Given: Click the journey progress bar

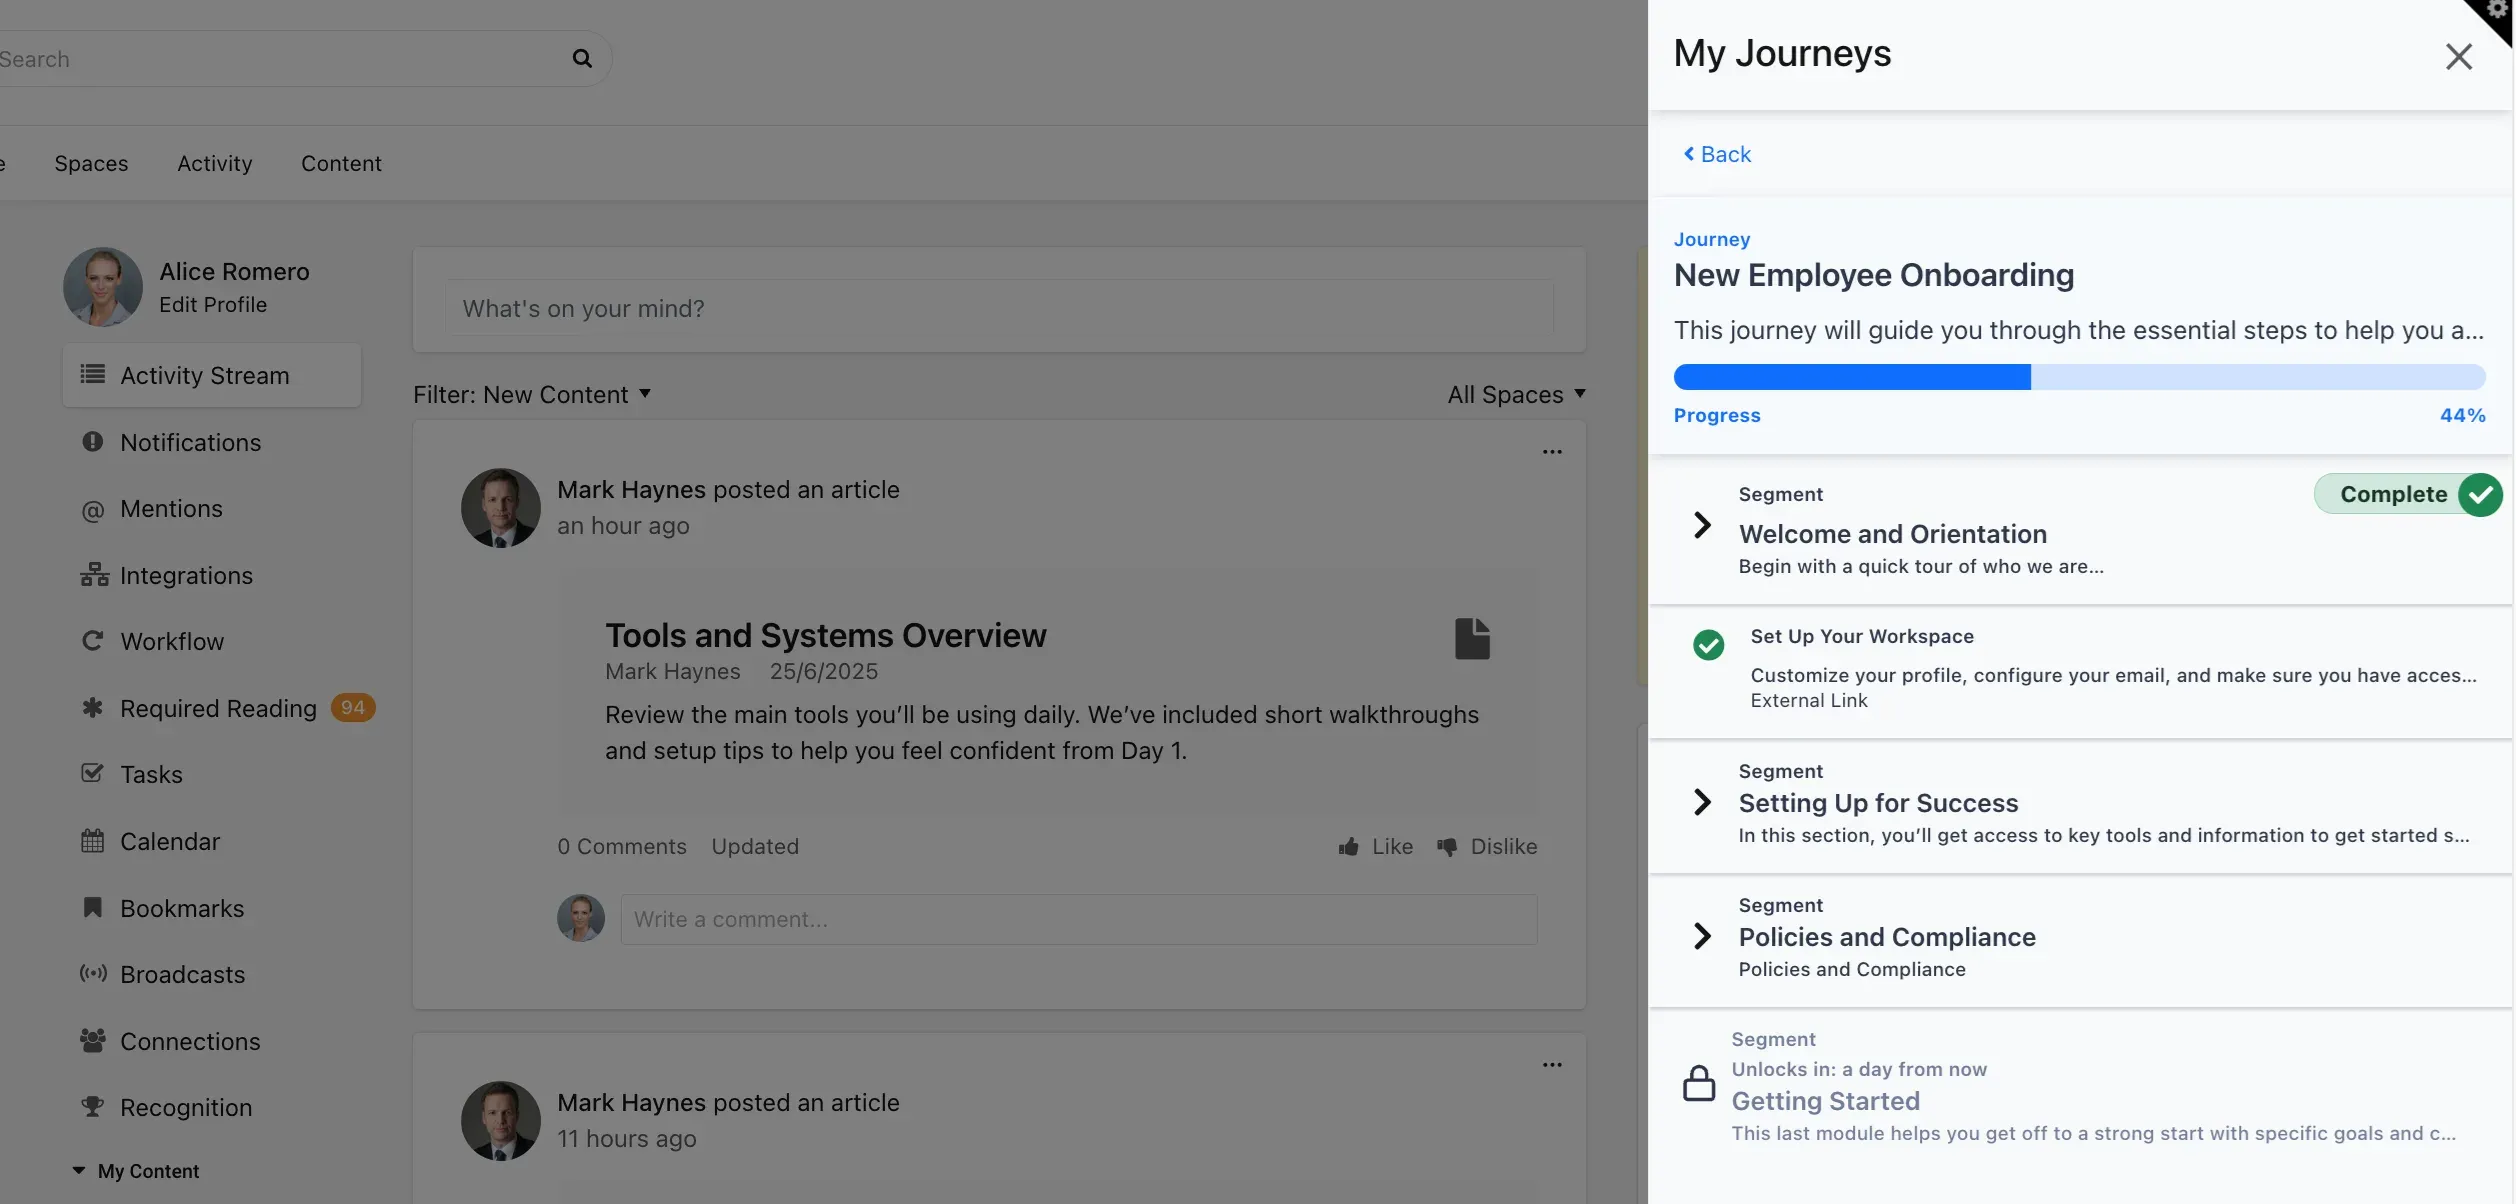Looking at the screenshot, I should click(2079, 377).
